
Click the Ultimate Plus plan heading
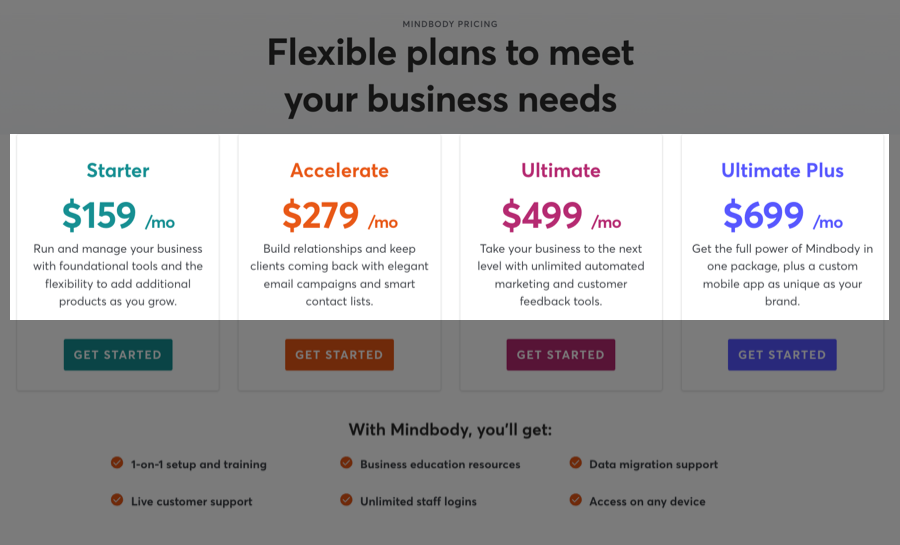(782, 170)
